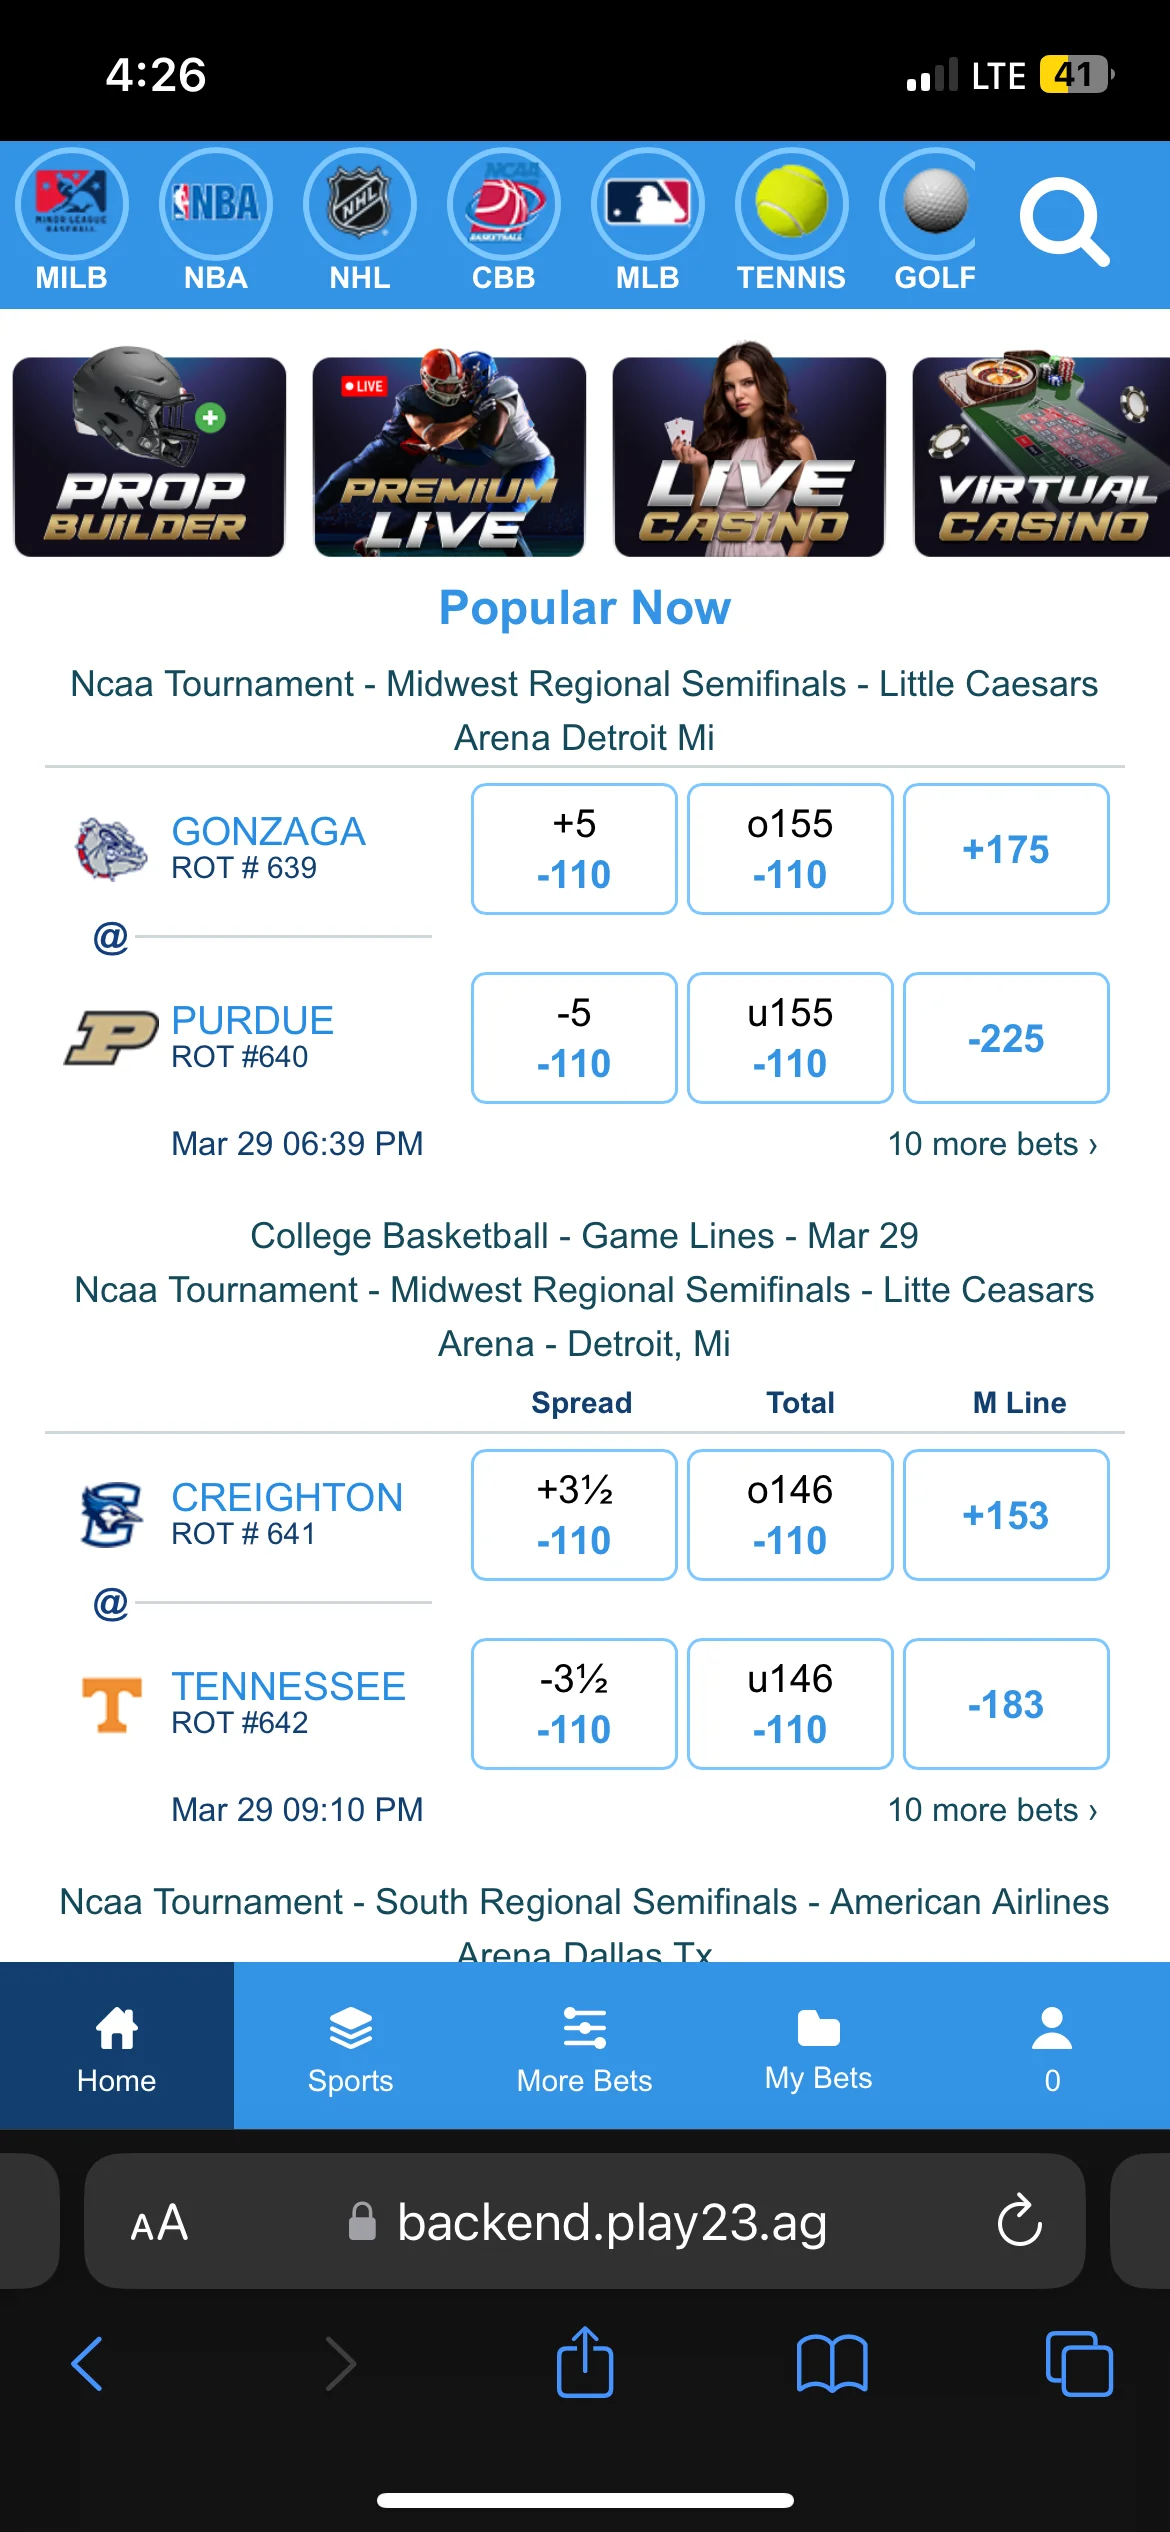The width and height of the screenshot is (1170, 2532).
Task: Select the GOLF ball icon
Action: (x=934, y=205)
